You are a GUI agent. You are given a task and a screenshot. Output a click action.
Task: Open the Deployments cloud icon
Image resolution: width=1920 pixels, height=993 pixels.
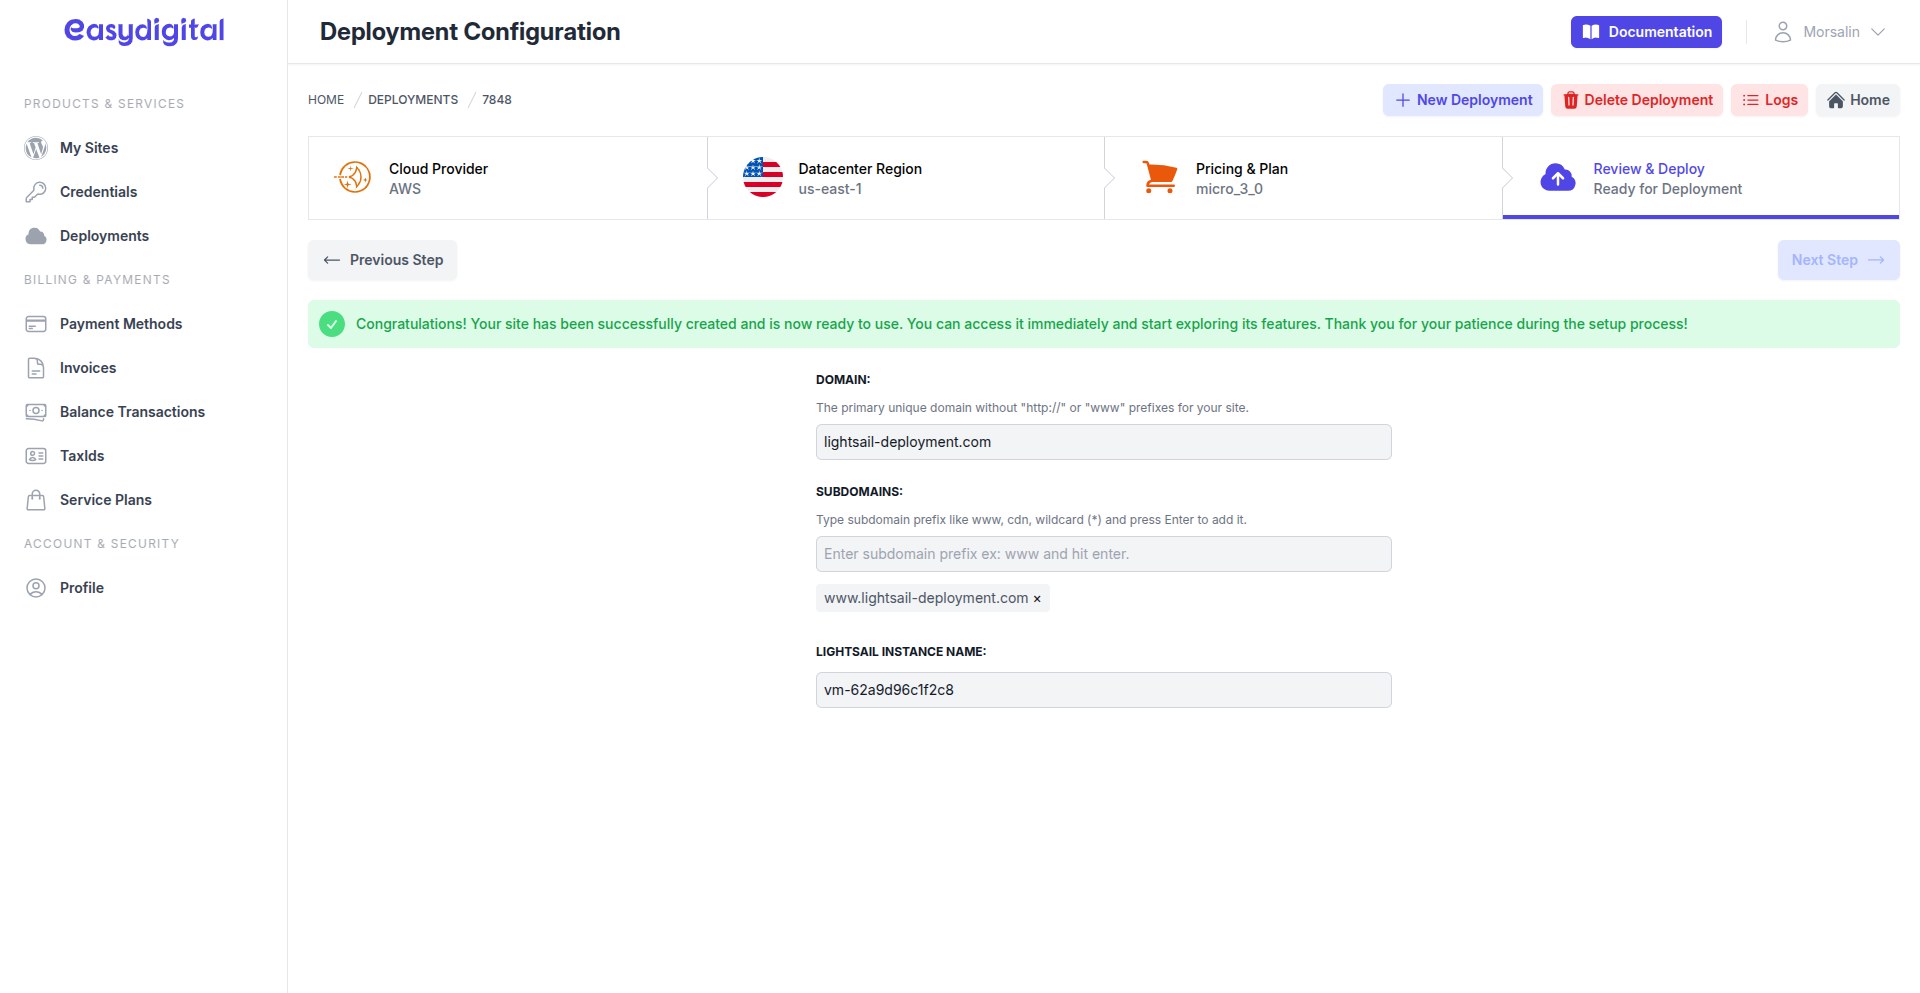point(36,235)
